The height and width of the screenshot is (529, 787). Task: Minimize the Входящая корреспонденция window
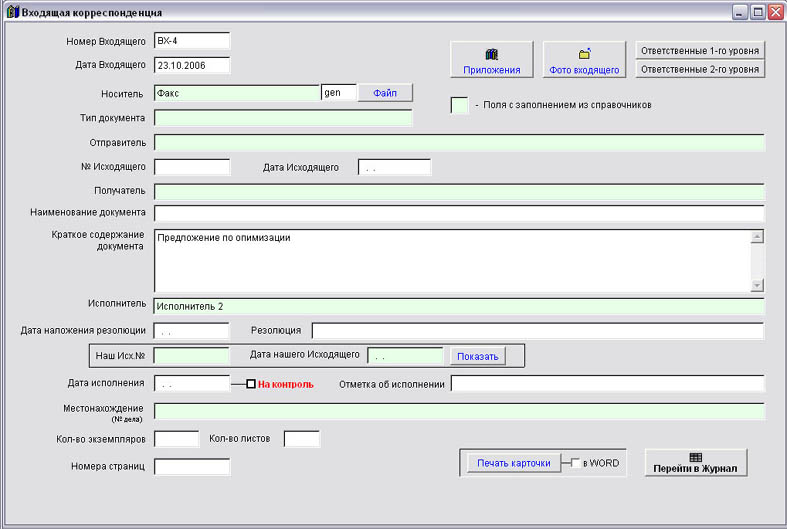pyautogui.click(x=740, y=12)
